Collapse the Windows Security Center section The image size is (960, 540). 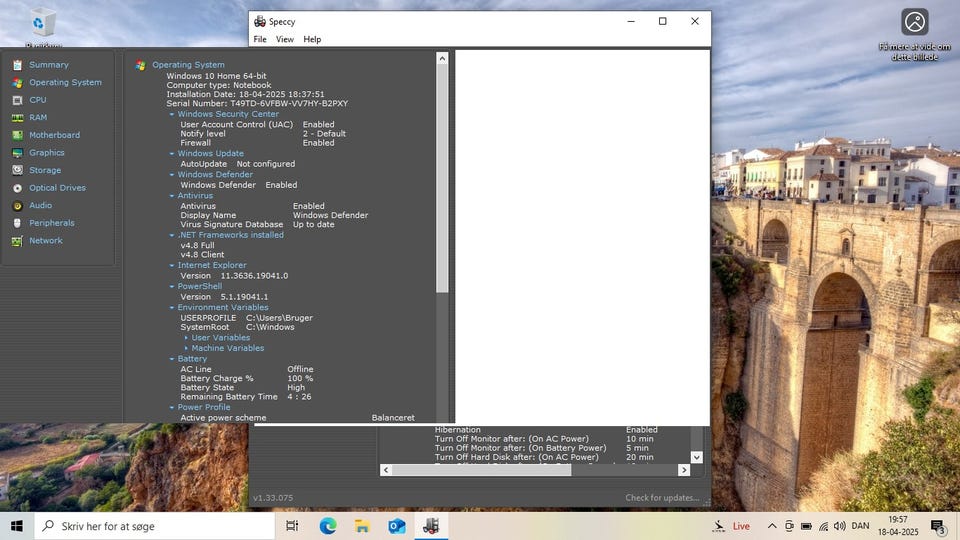(172, 114)
